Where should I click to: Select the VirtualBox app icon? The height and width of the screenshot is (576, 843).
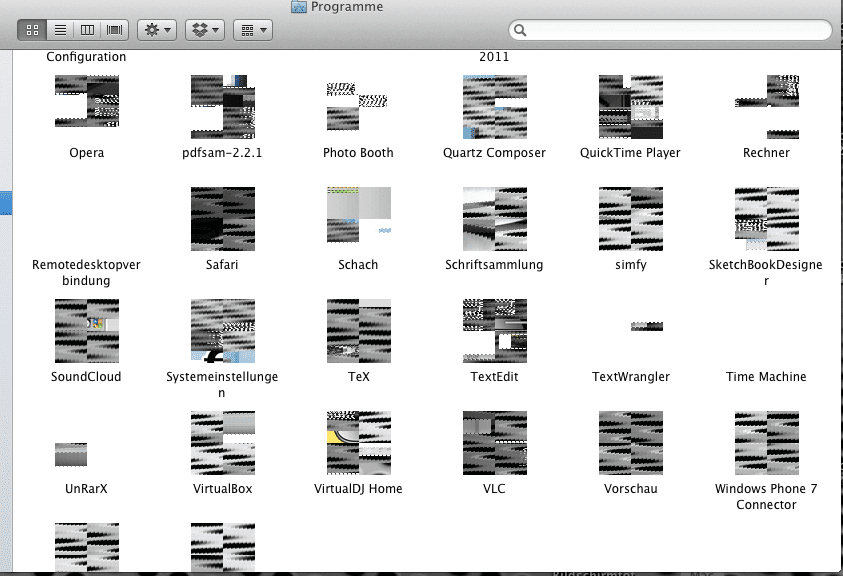pos(223,443)
